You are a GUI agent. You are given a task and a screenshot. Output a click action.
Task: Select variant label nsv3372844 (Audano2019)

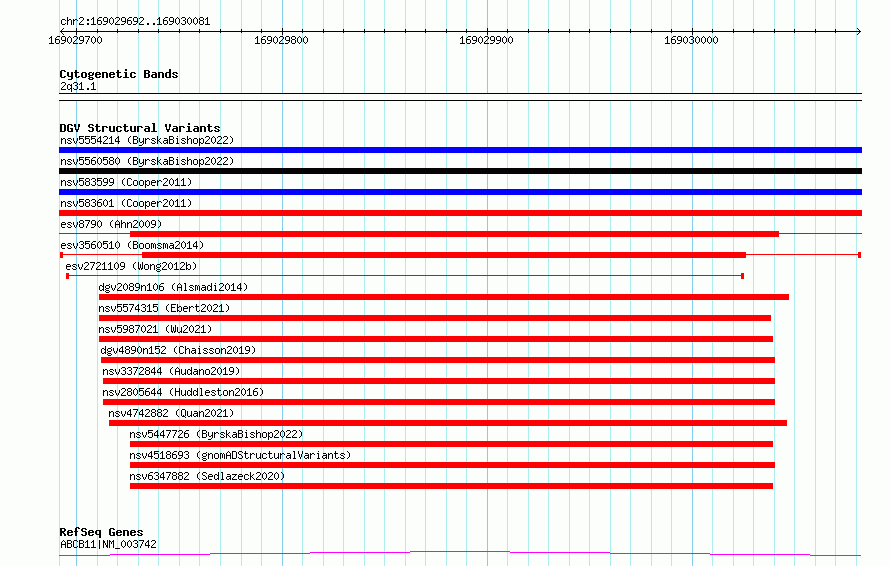click(x=171, y=371)
